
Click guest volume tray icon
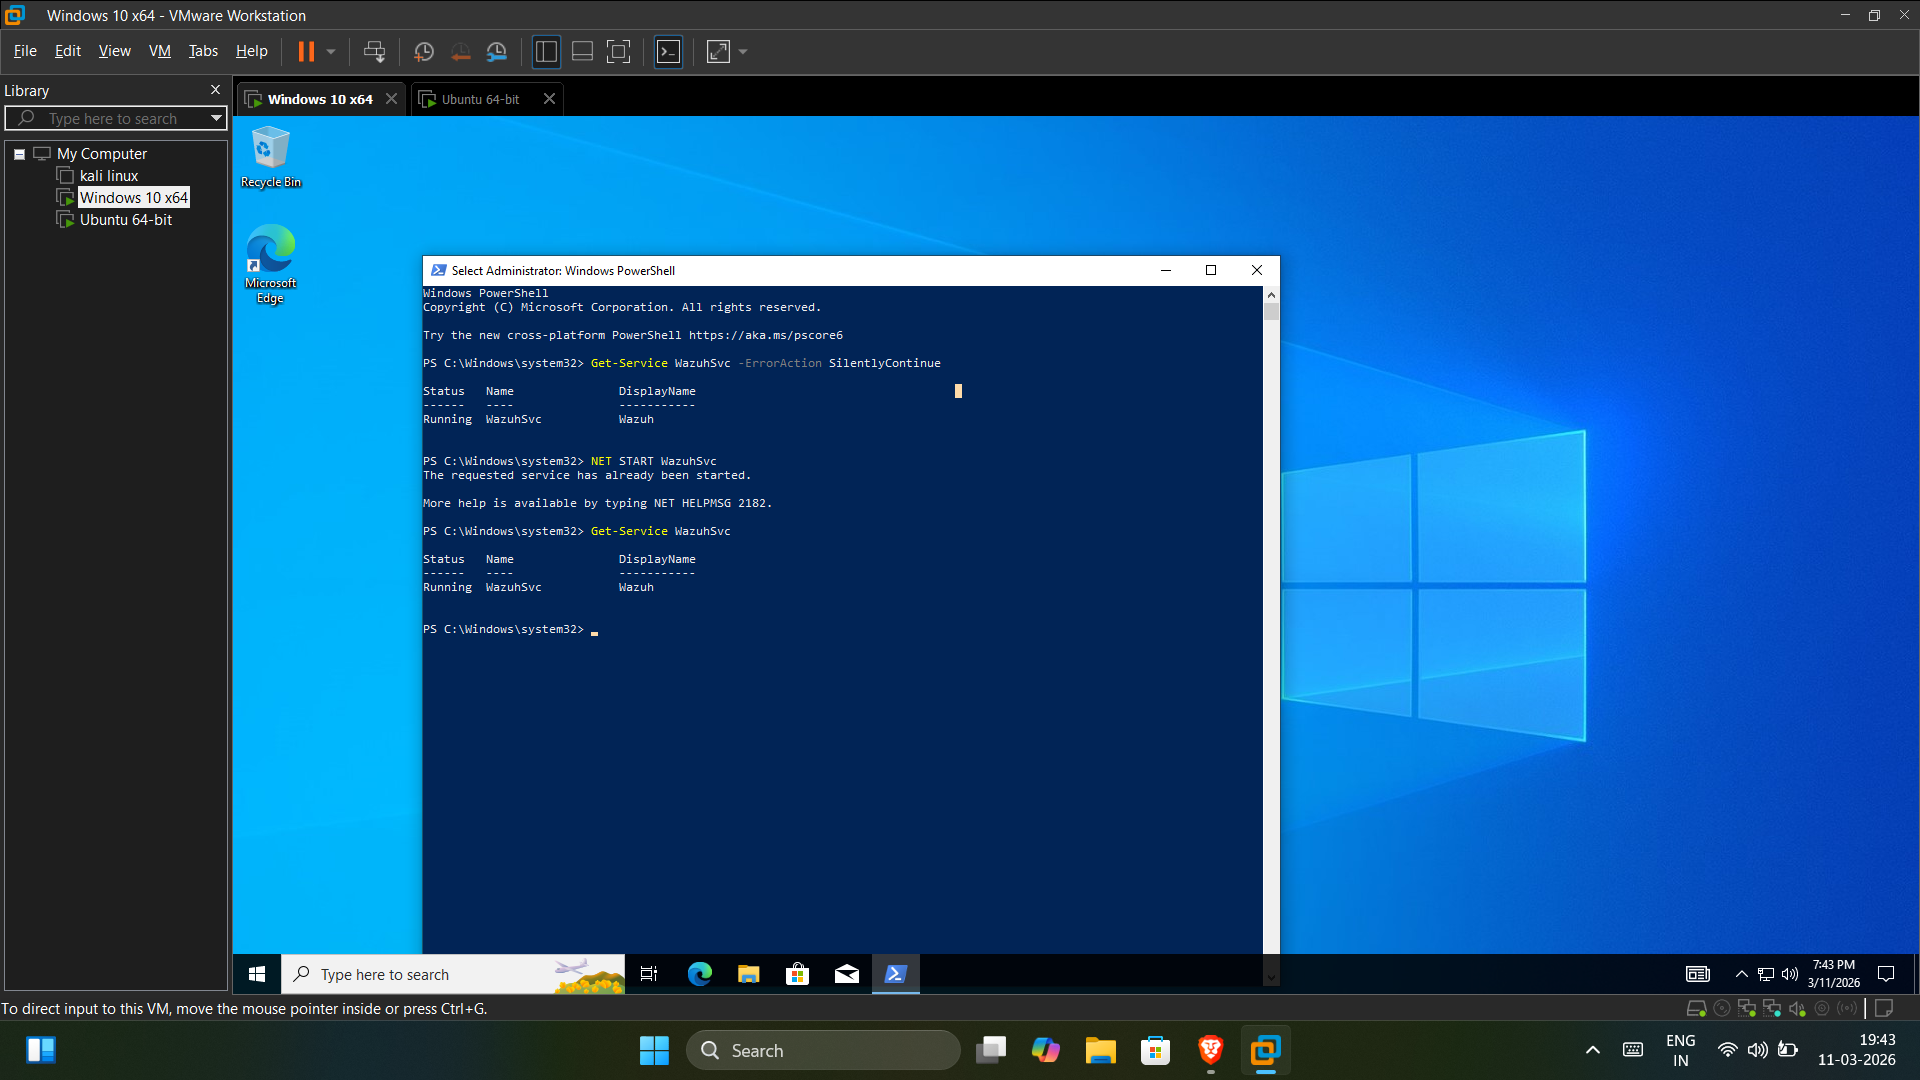1790,974
